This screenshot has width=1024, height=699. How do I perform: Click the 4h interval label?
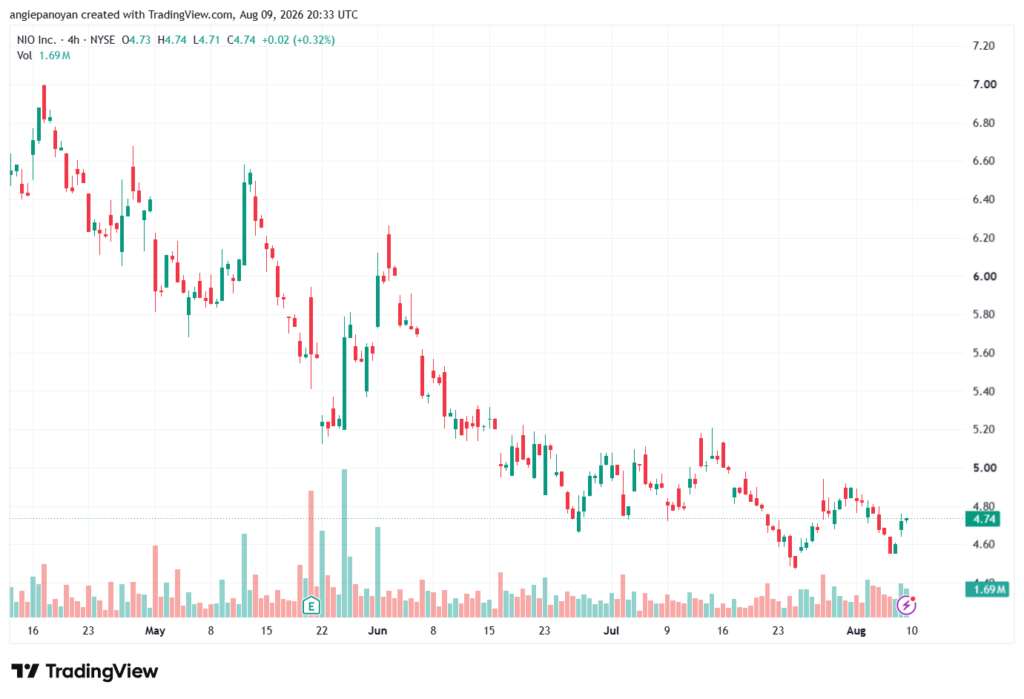click(x=73, y=40)
